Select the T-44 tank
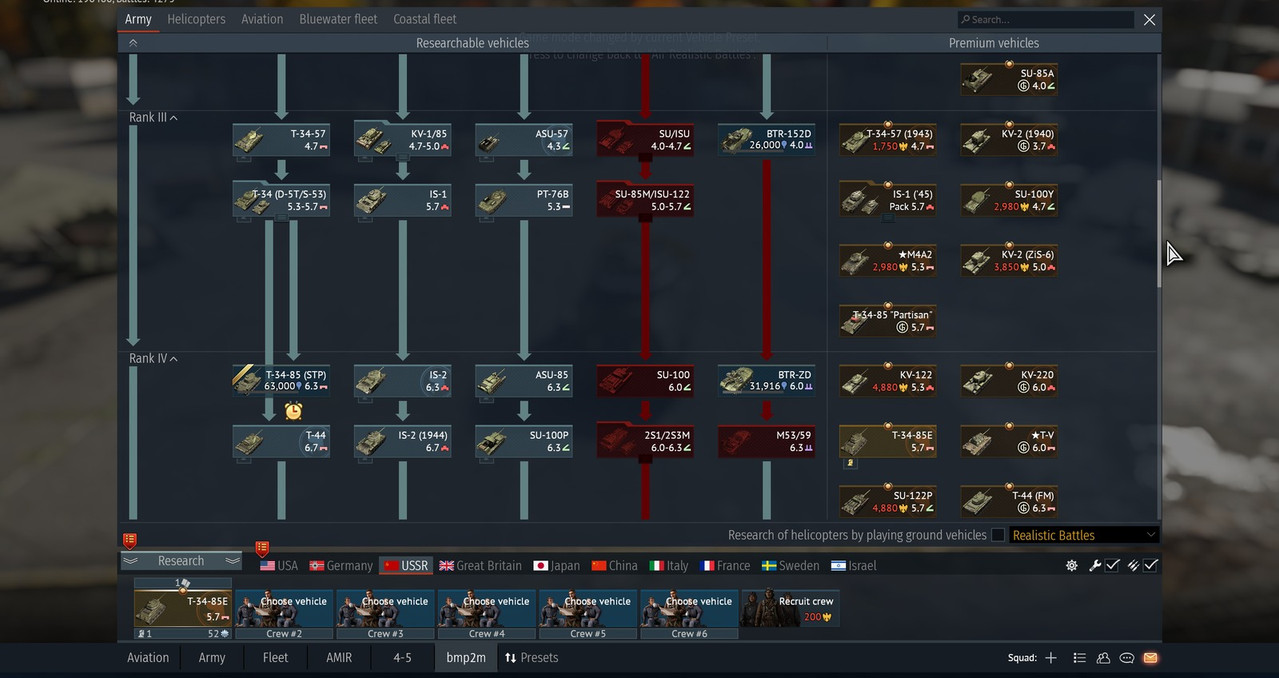Viewport: 1279px width, 678px height. click(281, 441)
